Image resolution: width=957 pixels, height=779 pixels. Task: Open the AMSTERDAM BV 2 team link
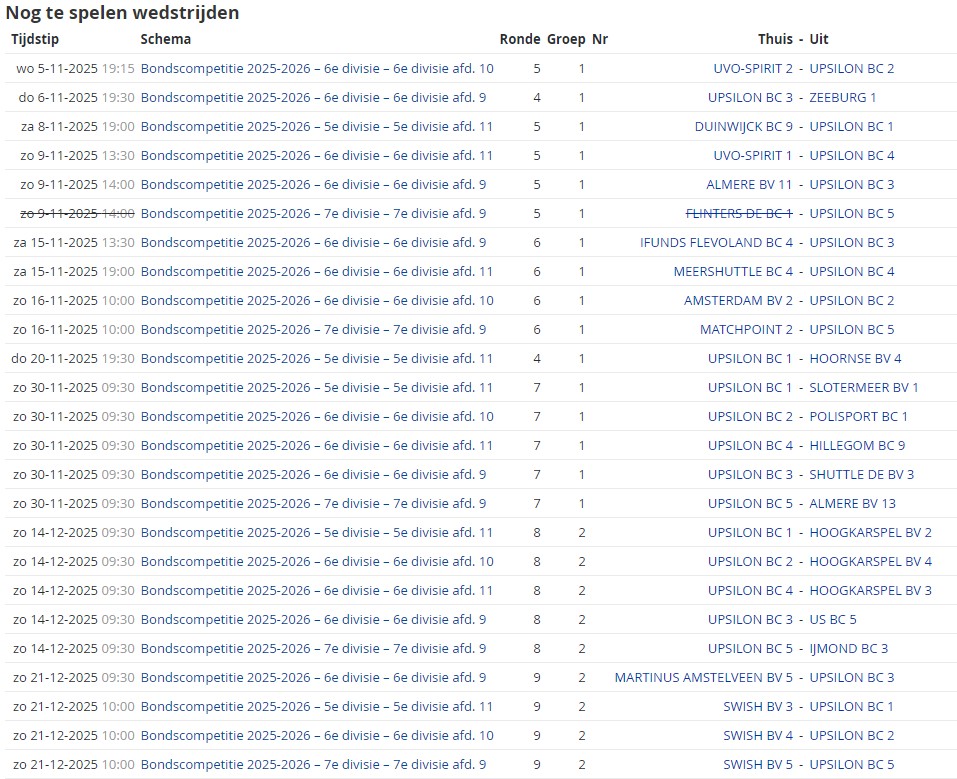tap(738, 301)
